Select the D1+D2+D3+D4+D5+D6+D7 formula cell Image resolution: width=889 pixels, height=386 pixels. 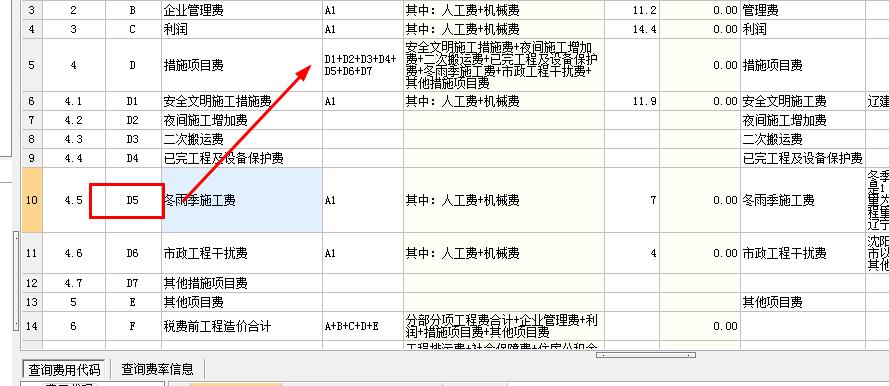pyautogui.click(x=363, y=65)
